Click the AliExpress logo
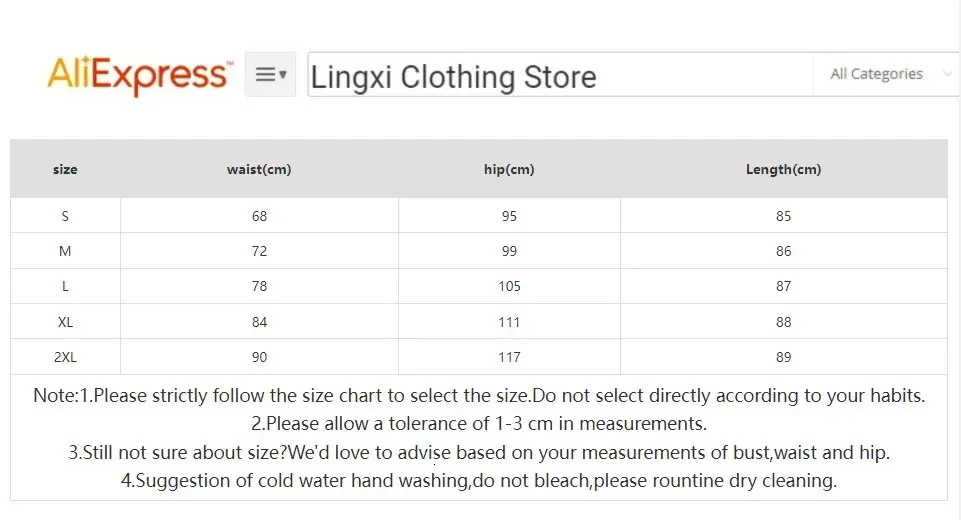The image size is (961, 520). 138,75
